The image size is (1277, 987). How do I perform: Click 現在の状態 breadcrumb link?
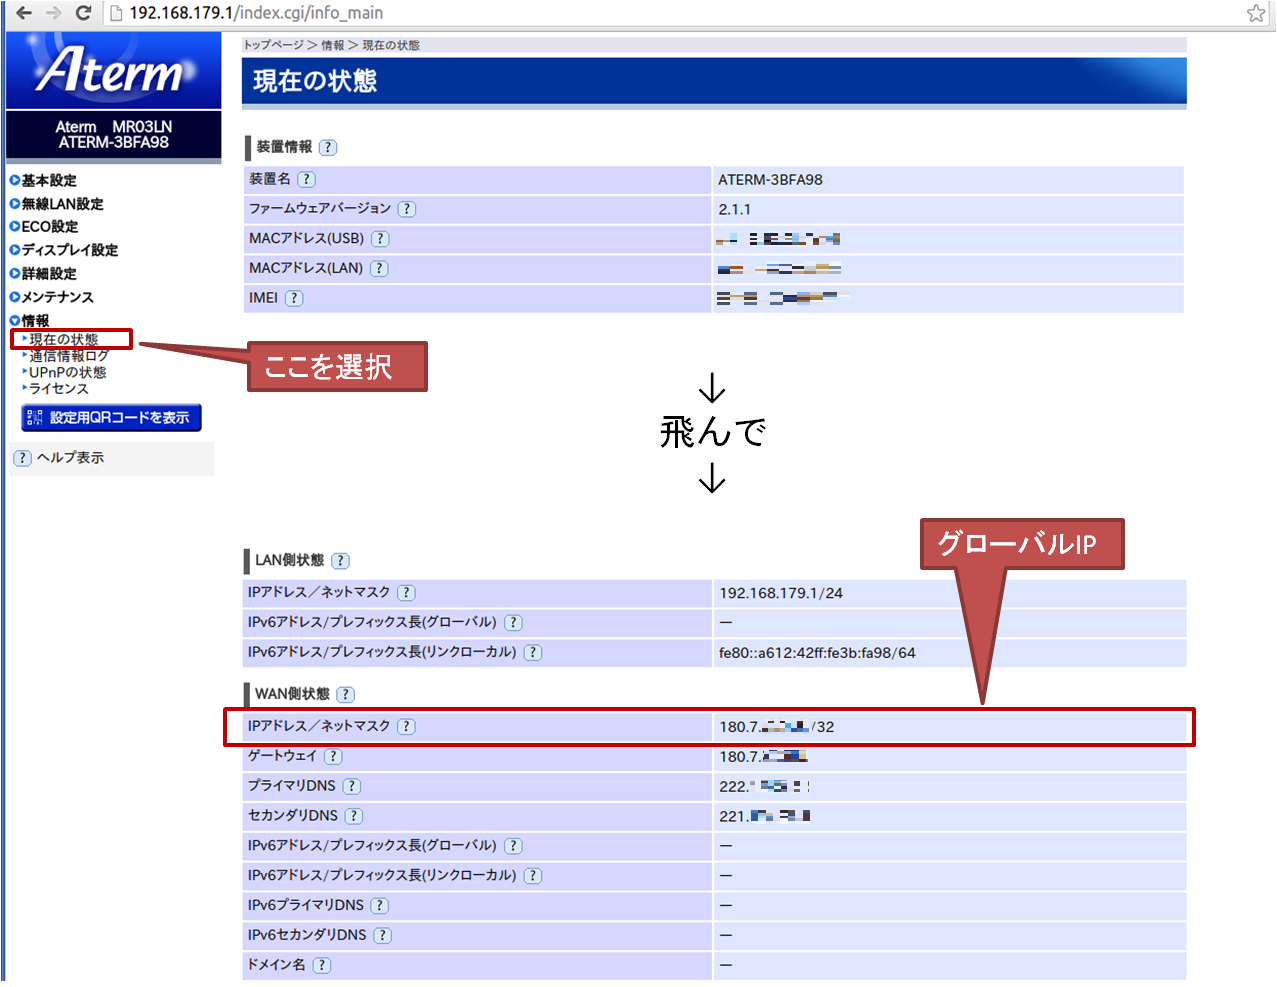pyautogui.click(x=391, y=46)
